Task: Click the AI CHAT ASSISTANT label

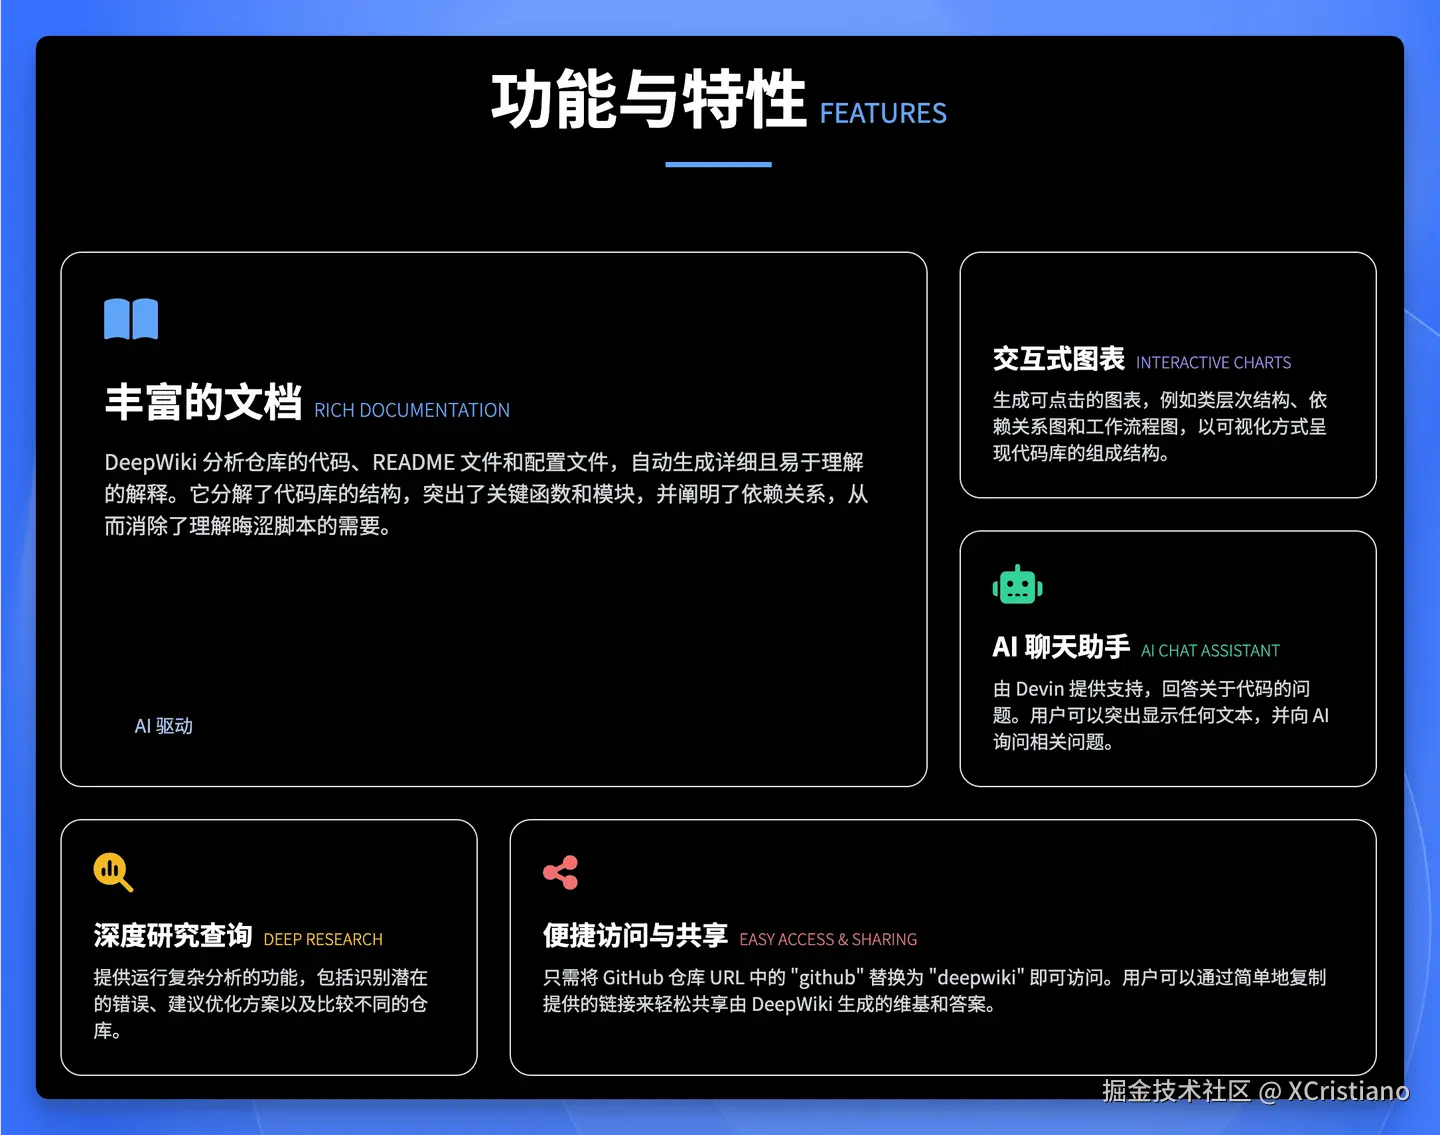Action: (1210, 651)
